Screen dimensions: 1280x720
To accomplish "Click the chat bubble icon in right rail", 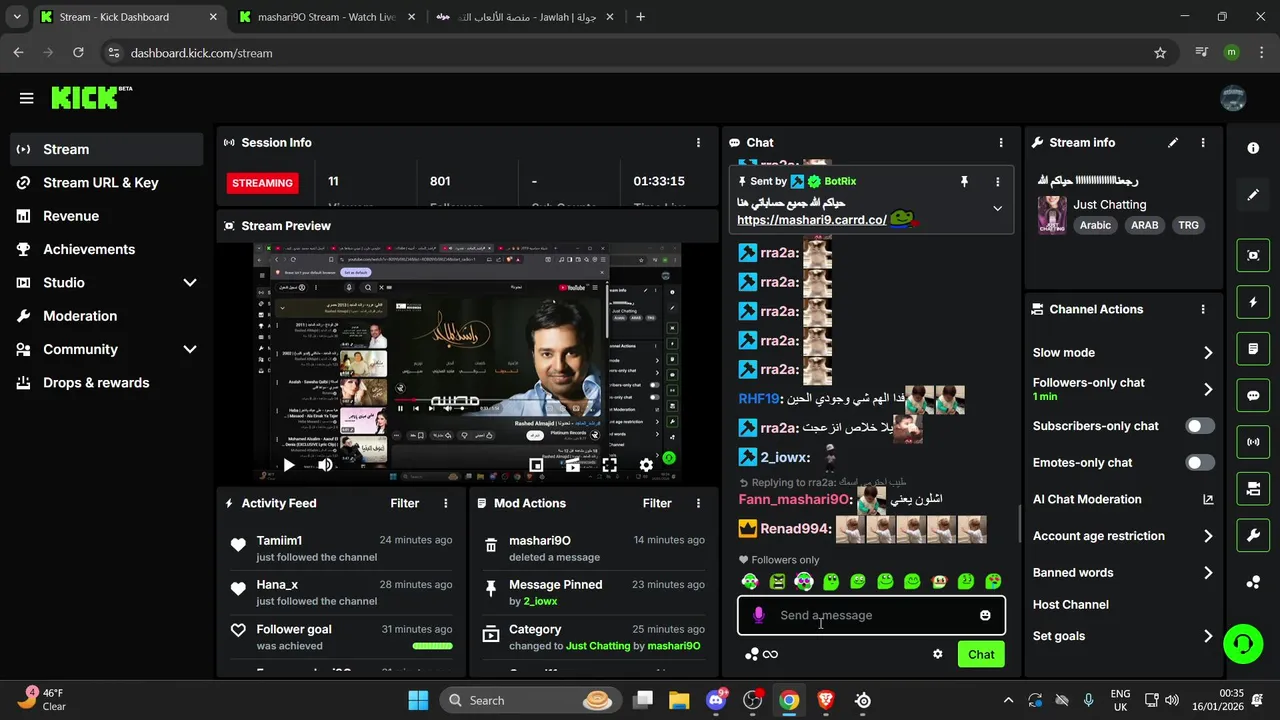I will [x=1253, y=395].
